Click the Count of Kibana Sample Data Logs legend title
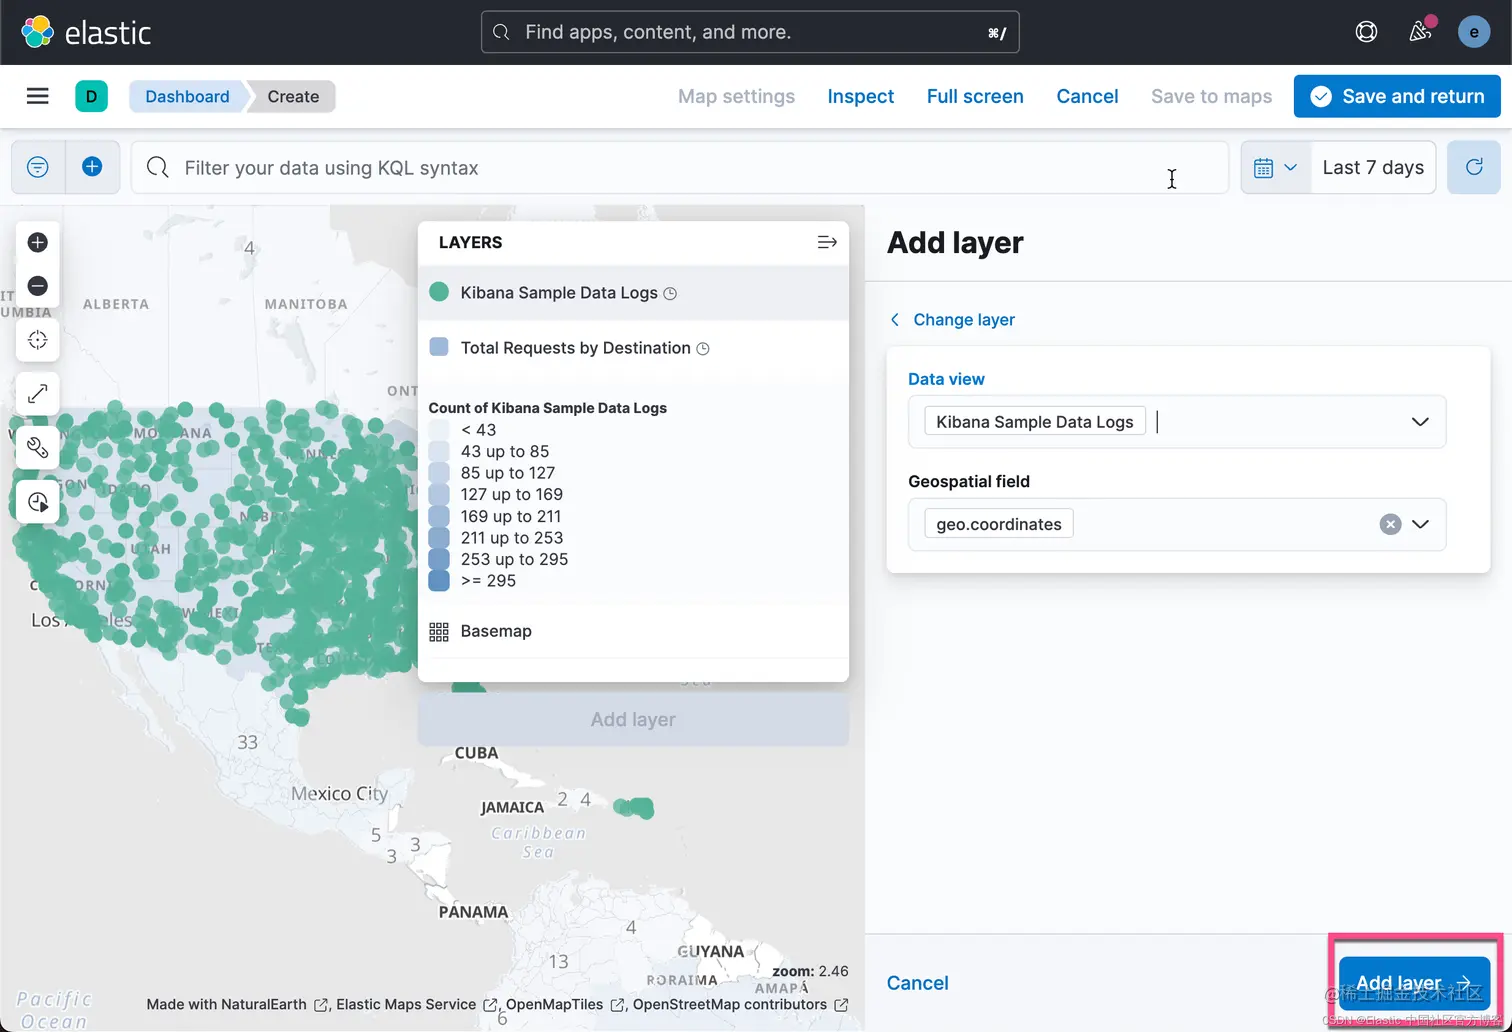 tap(547, 408)
